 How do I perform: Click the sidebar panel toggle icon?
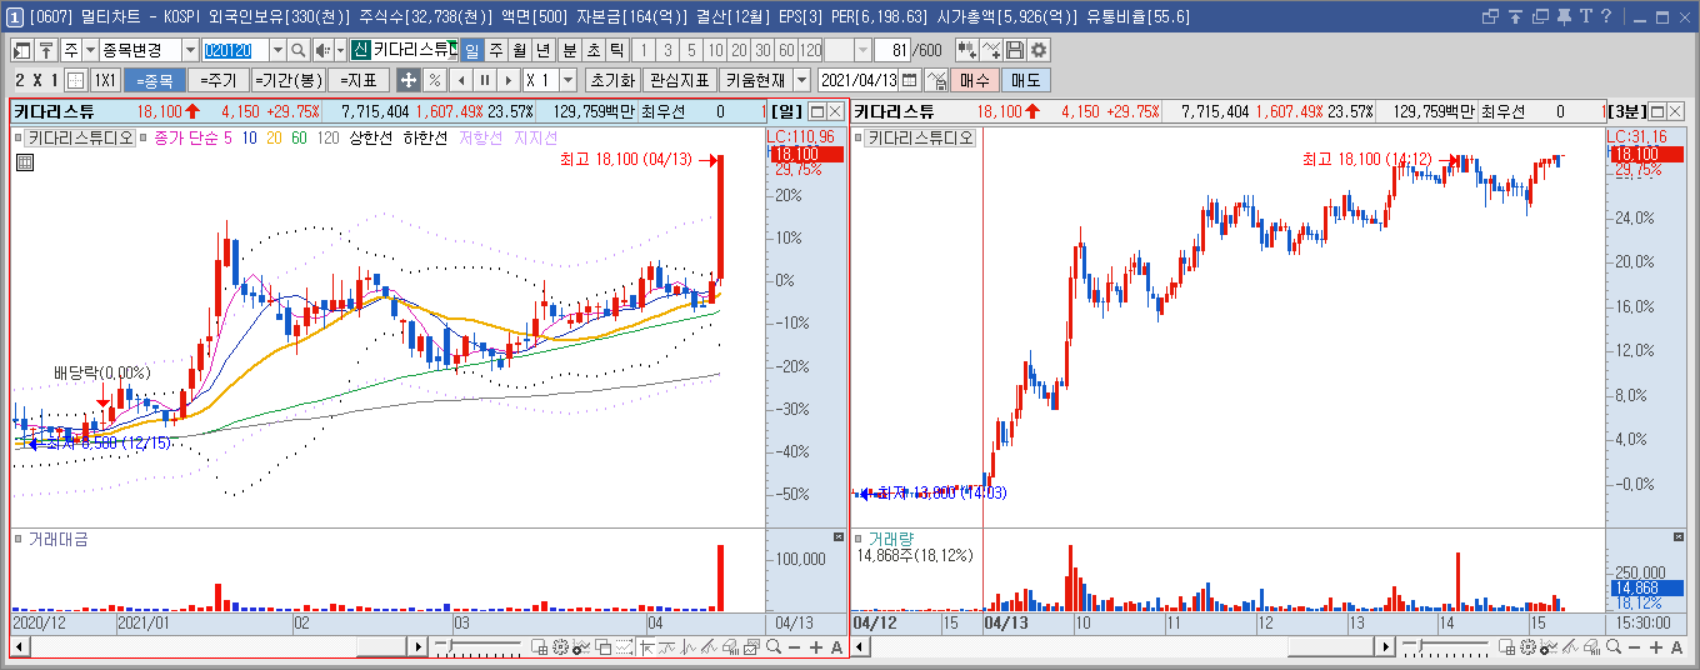(x=22, y=50)
